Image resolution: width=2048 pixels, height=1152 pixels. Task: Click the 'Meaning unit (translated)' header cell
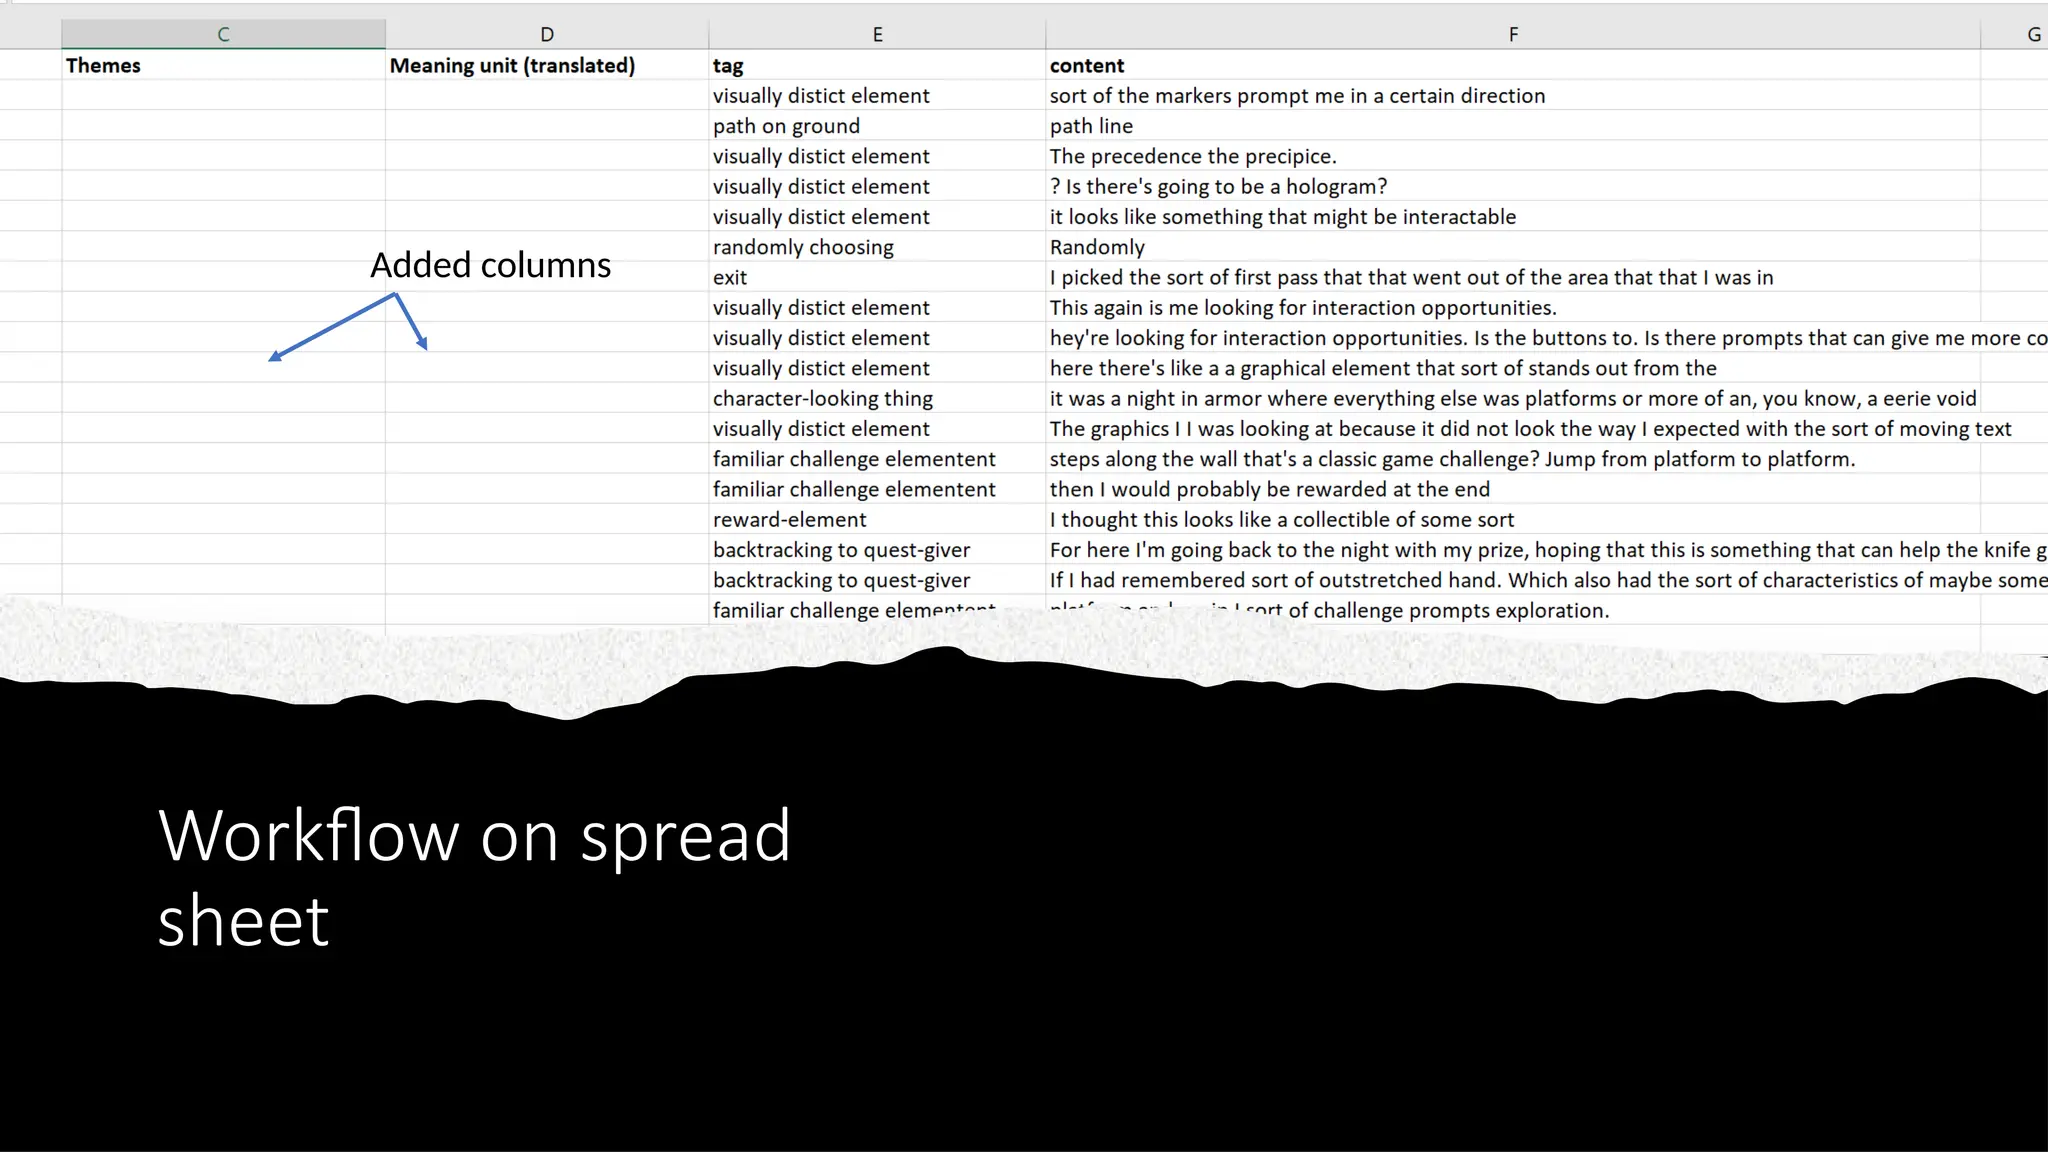click(547, 65)
